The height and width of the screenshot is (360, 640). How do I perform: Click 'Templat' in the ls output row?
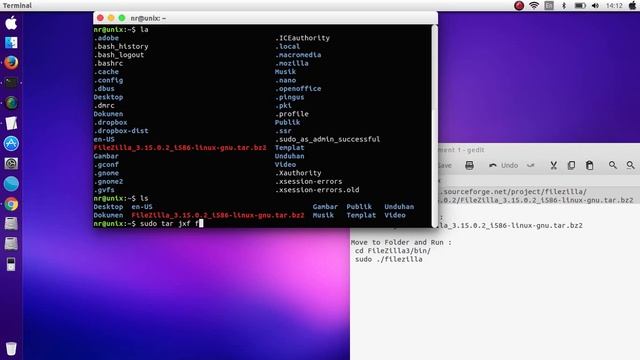point(361,215)
